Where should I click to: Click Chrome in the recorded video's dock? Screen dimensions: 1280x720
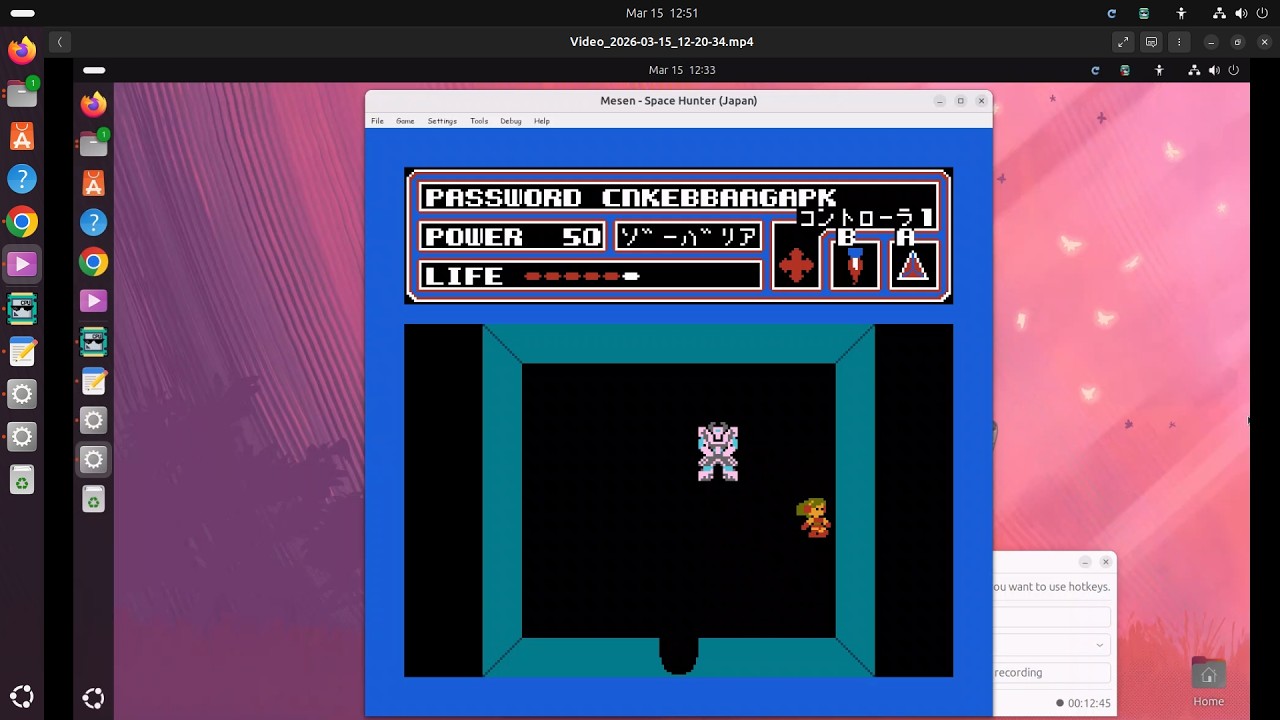pyautogui.click(x=93, y=262)
